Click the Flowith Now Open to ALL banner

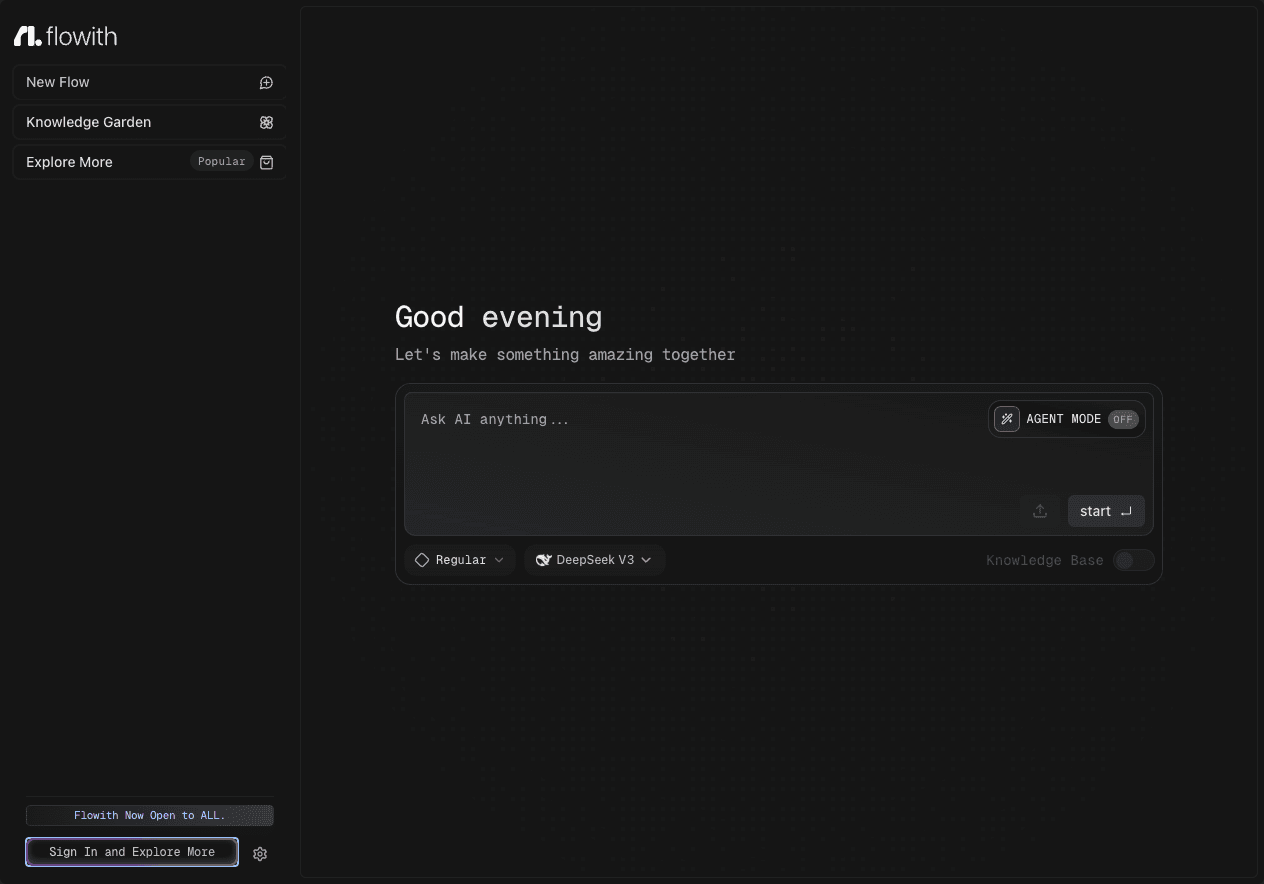pos(149,815)
